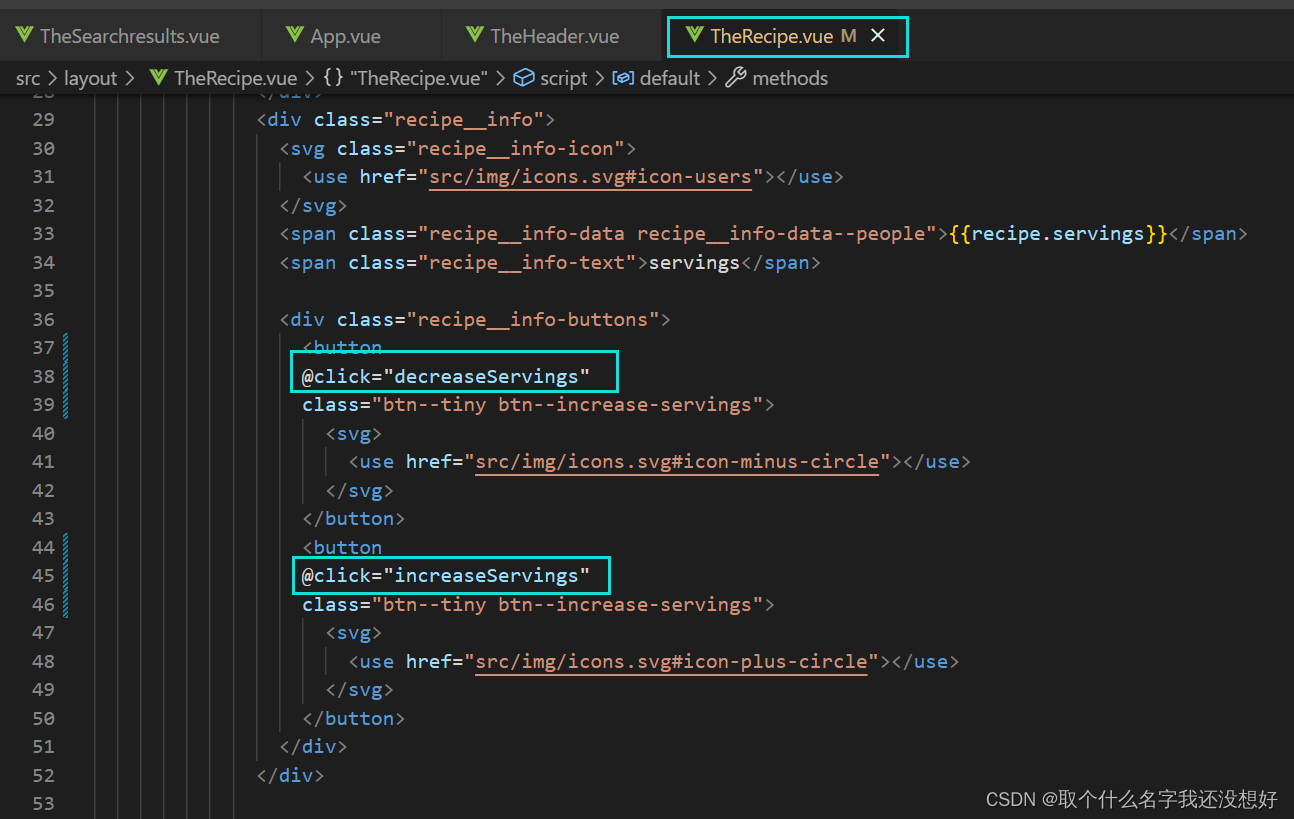Click closing div tag on line 51
The height and width of the screenshot is (819, 1294).
click(314, 747)
